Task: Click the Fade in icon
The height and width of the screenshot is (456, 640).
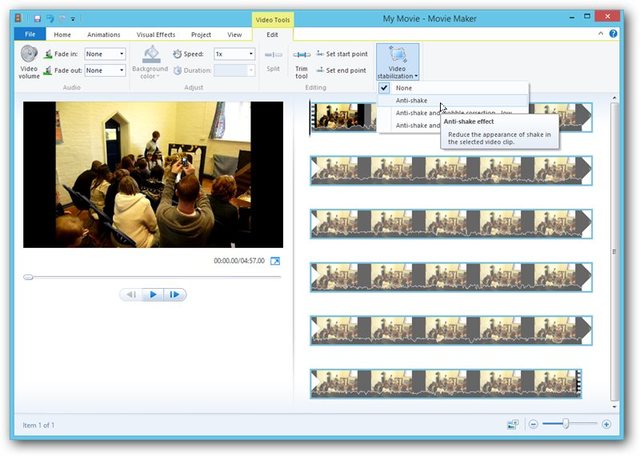Action: click(x=48, y=54)
